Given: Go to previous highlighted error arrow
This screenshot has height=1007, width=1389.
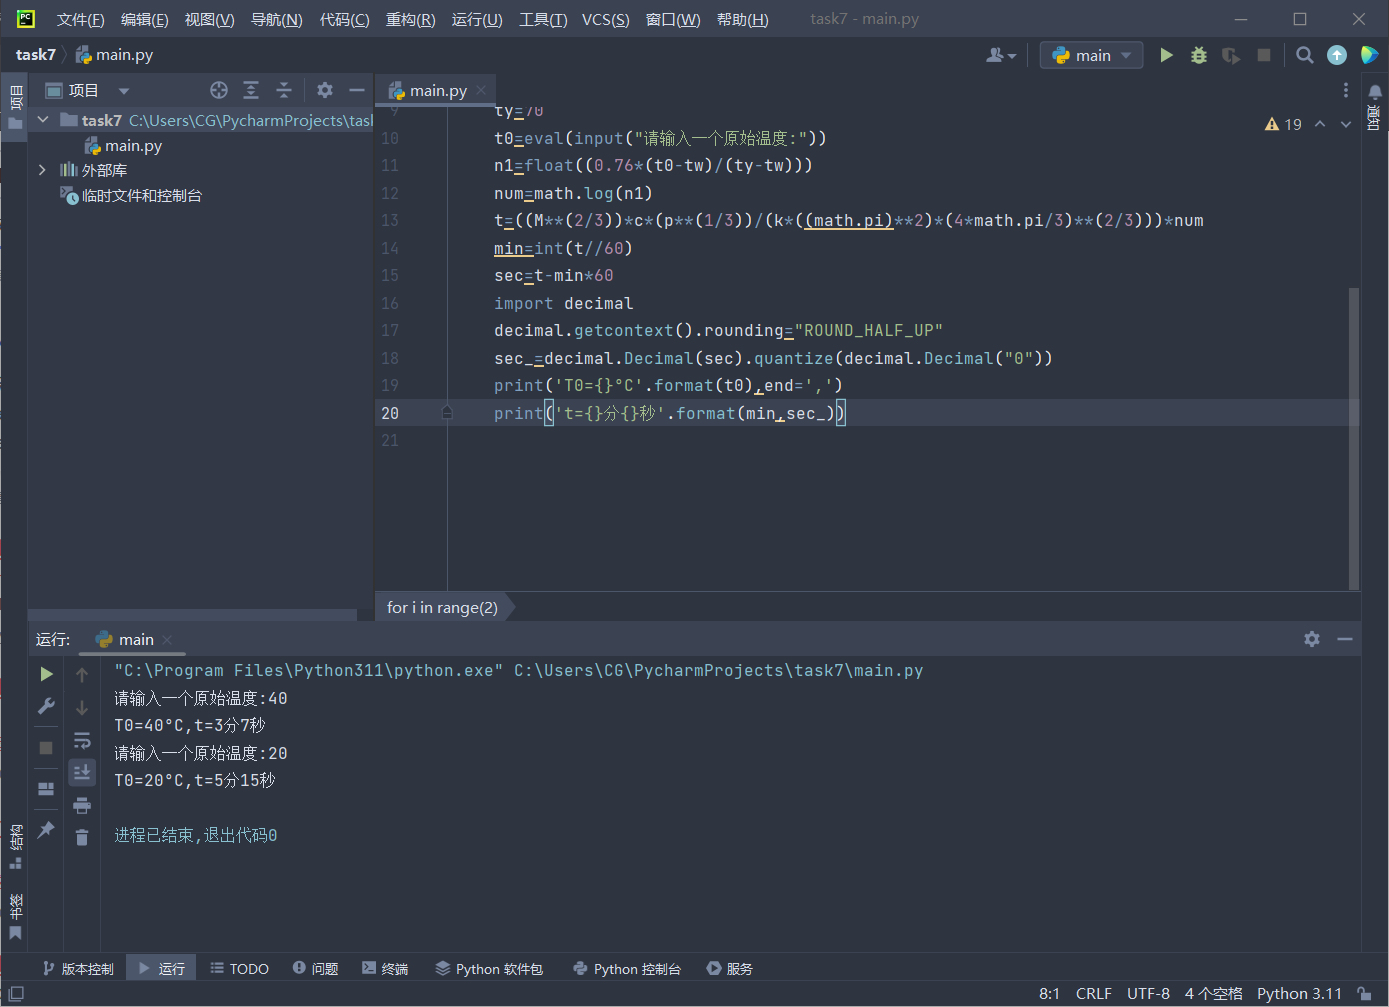Looking at the screenshot, I should tap(1320, 124).
